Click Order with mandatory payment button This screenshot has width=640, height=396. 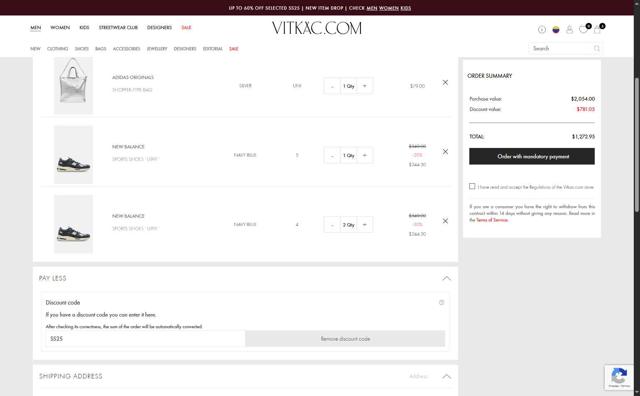531,156
